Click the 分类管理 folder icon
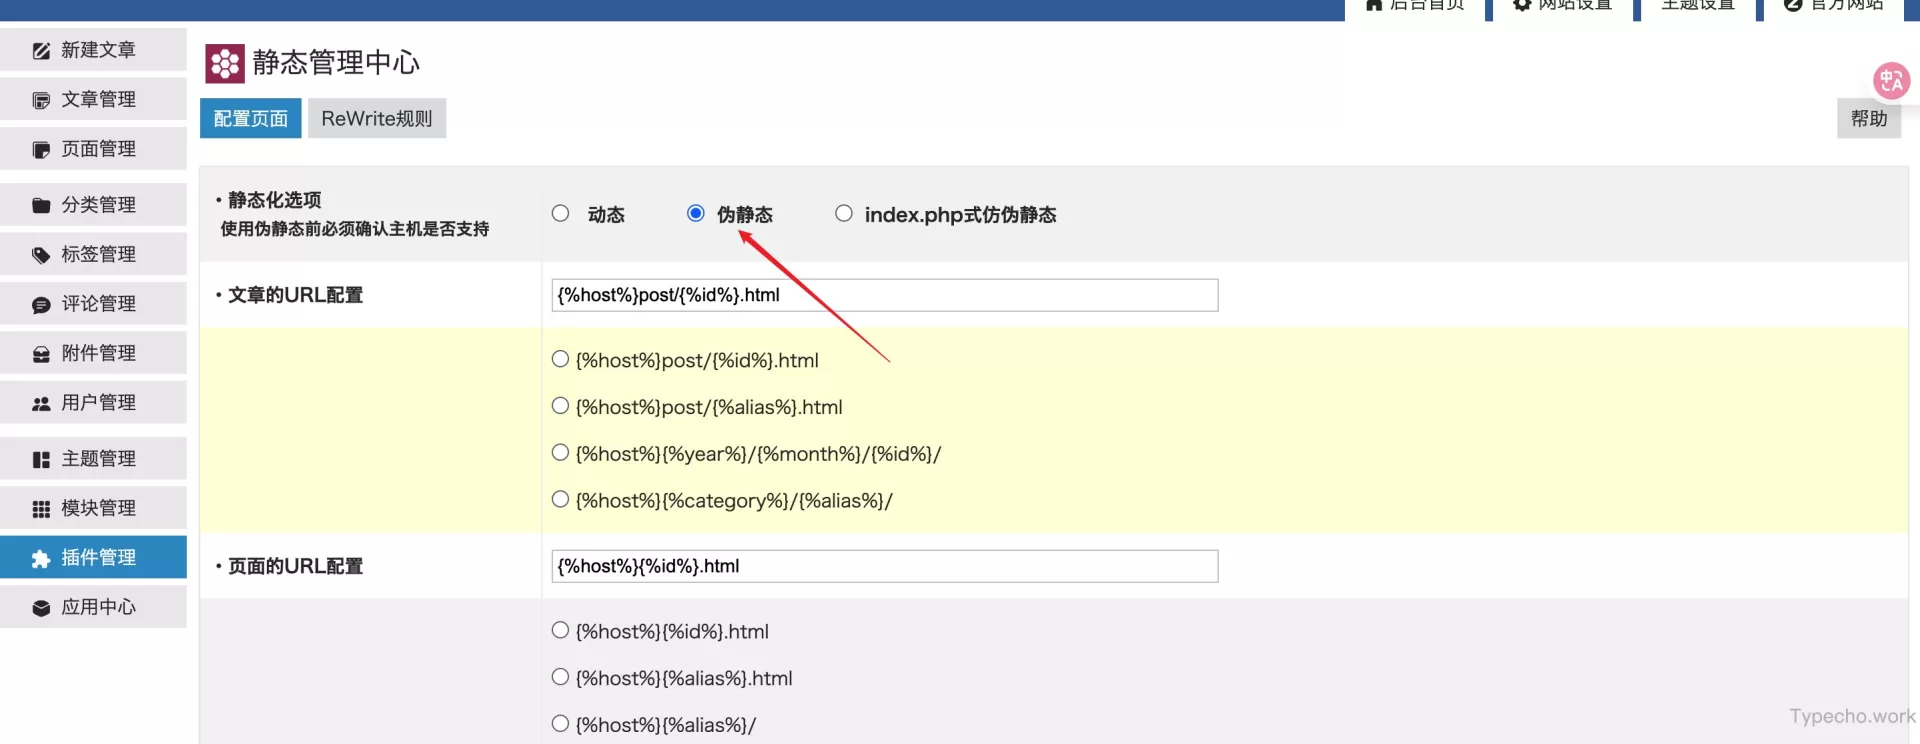1920x744 pixels. coord(41,206)
